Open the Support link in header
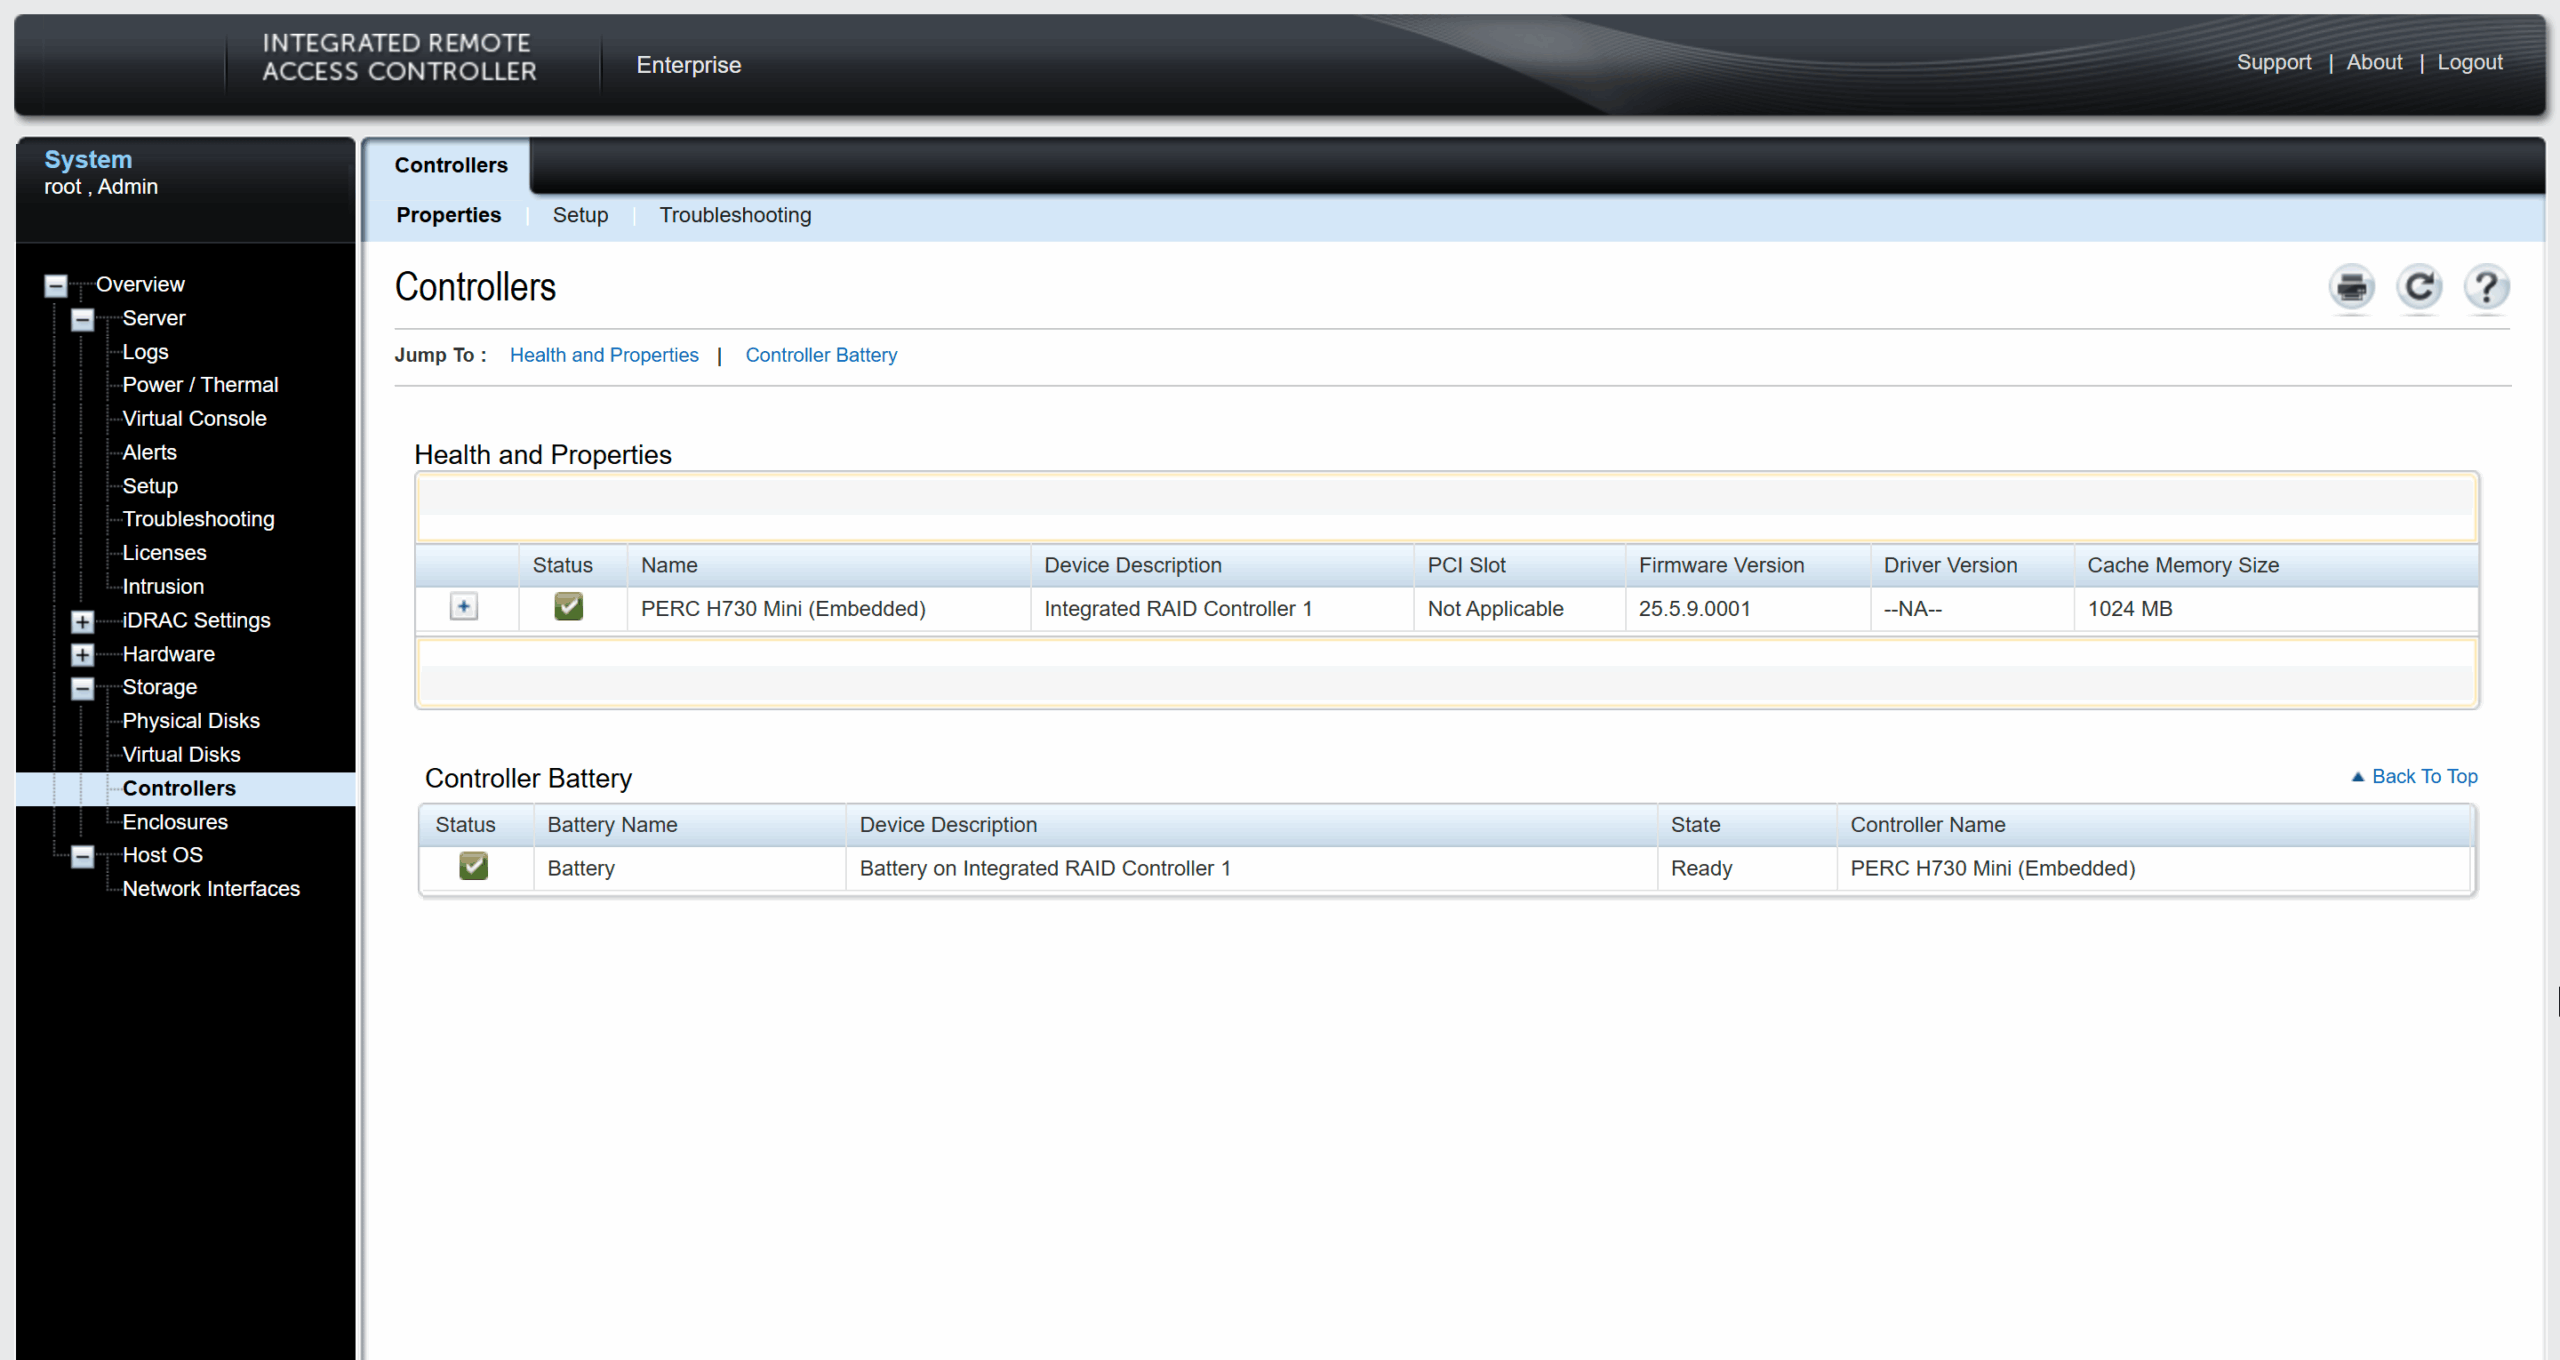This screenshot has height=1360, width=2560. click(2274, 62)
